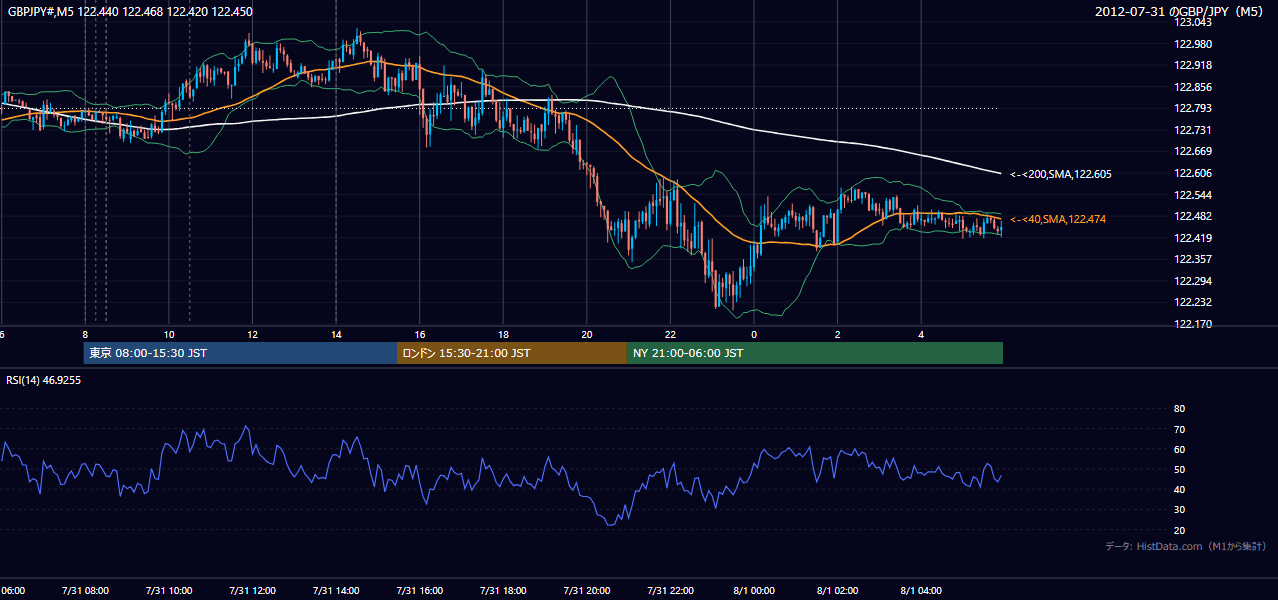
Task: Click the RSI 20 level label
Action: tap(1179, 530)
